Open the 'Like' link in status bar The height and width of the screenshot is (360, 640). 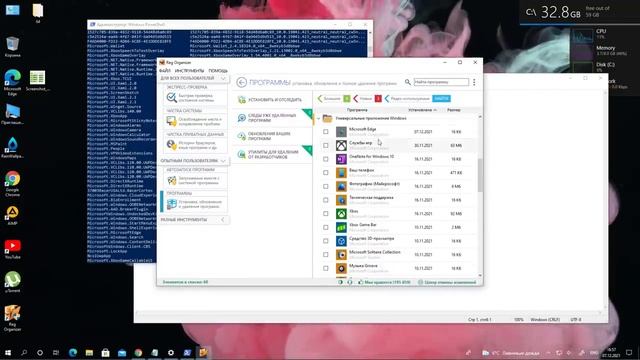click(x=387, y=282)
